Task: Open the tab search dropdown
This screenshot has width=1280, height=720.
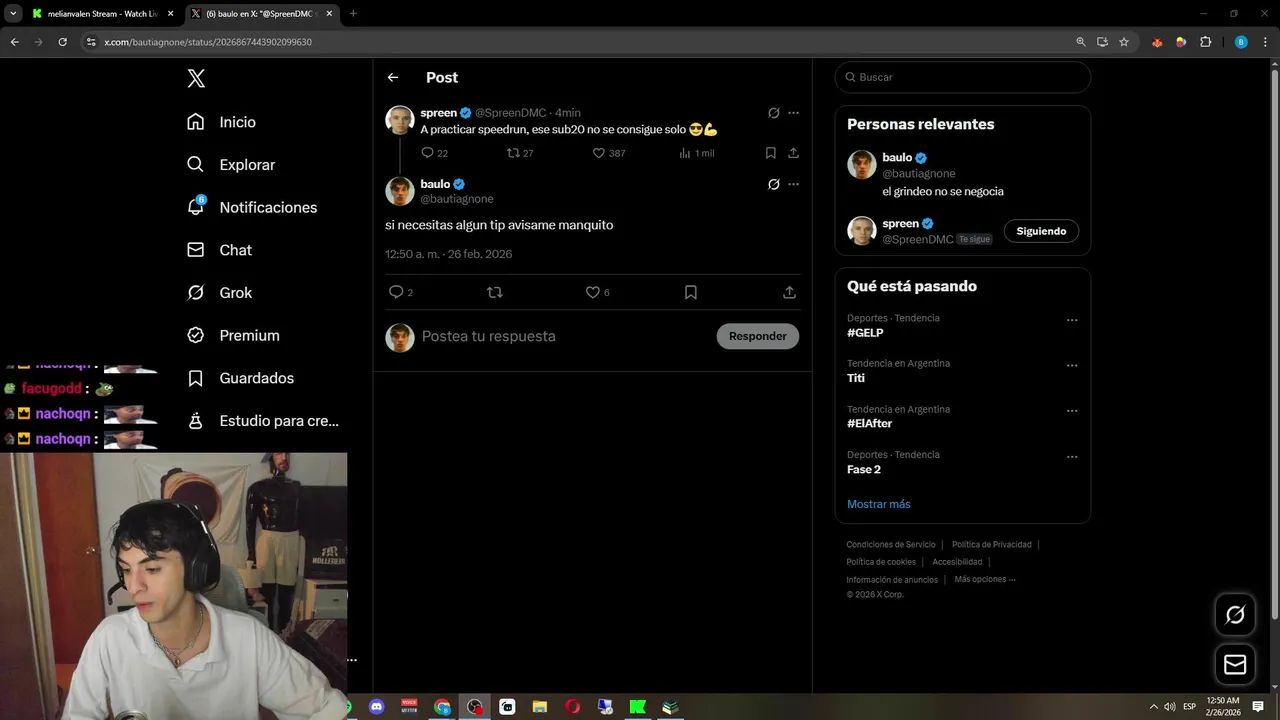Action: point(12,14)
